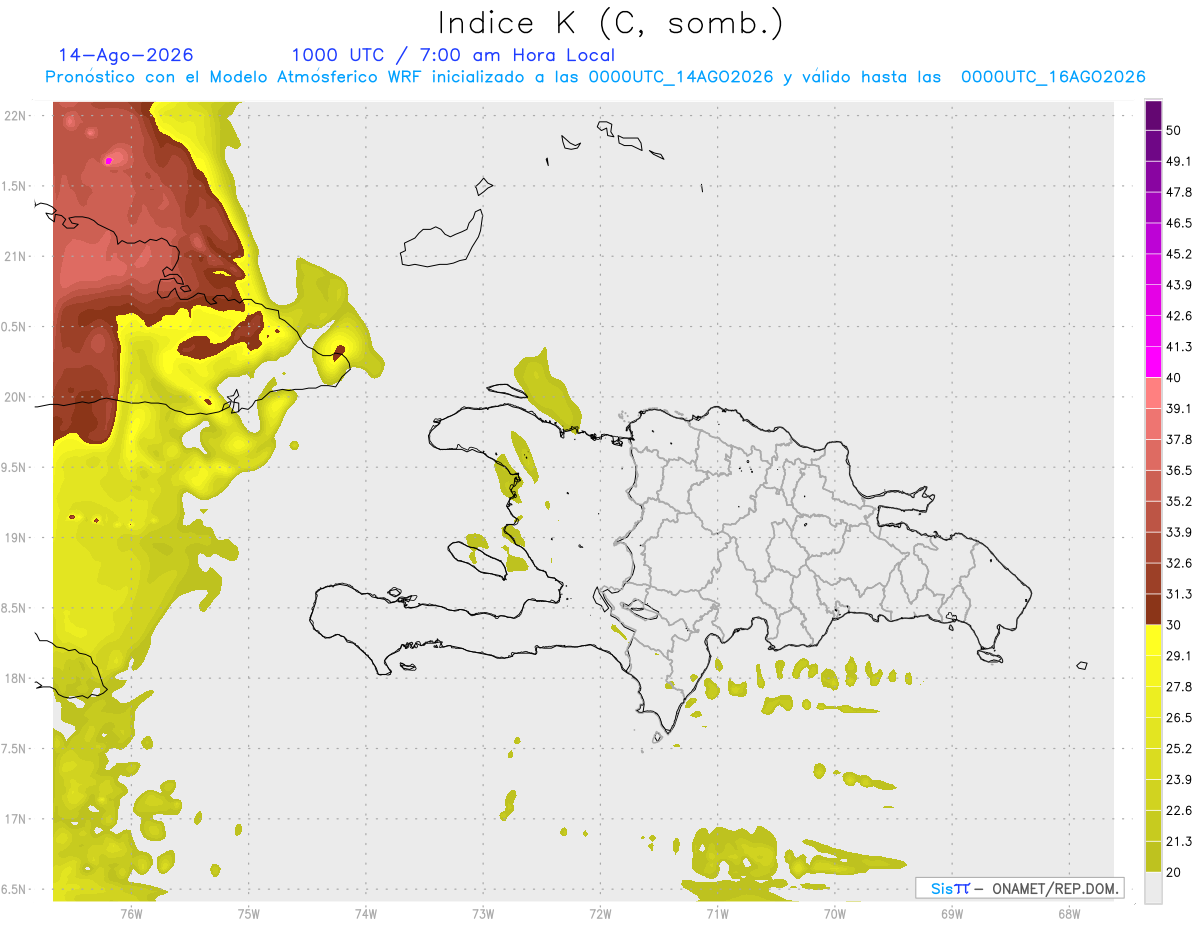Click the colorbar value 45.2

[1179, 254]
